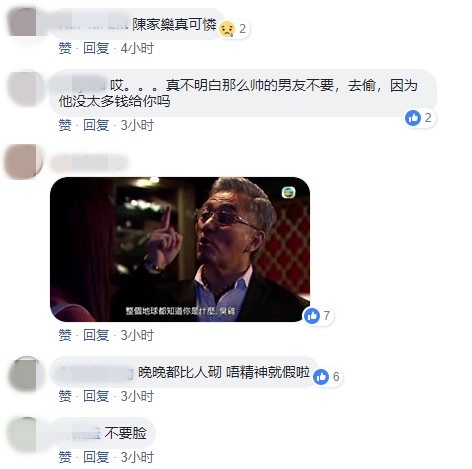The width and height of the screenshot is (472, 469).
Task: Open the avatar beside the 不要脸 comment
Action: (x=24, y=435)
